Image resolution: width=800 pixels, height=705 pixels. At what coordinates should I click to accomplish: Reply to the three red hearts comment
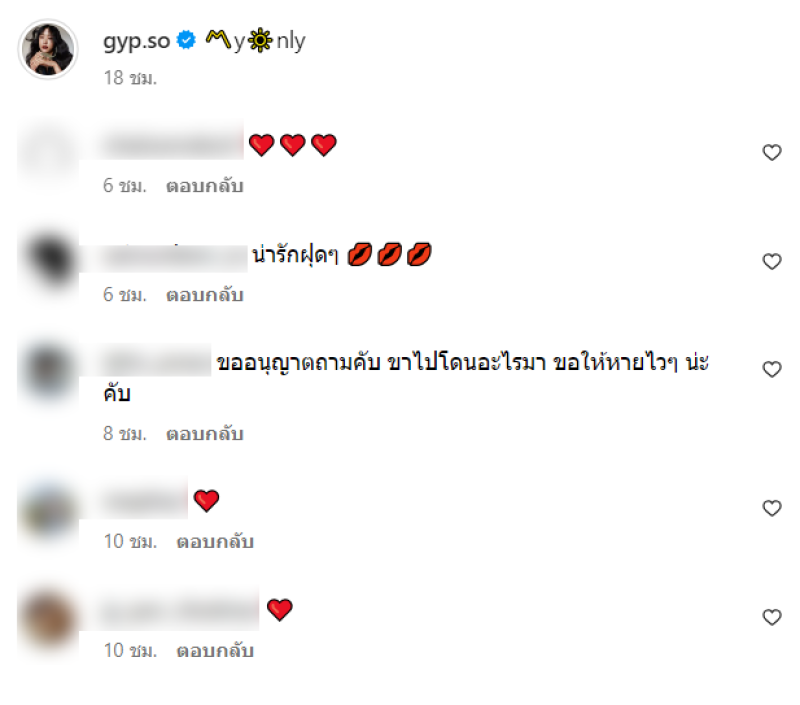(205, 186)
